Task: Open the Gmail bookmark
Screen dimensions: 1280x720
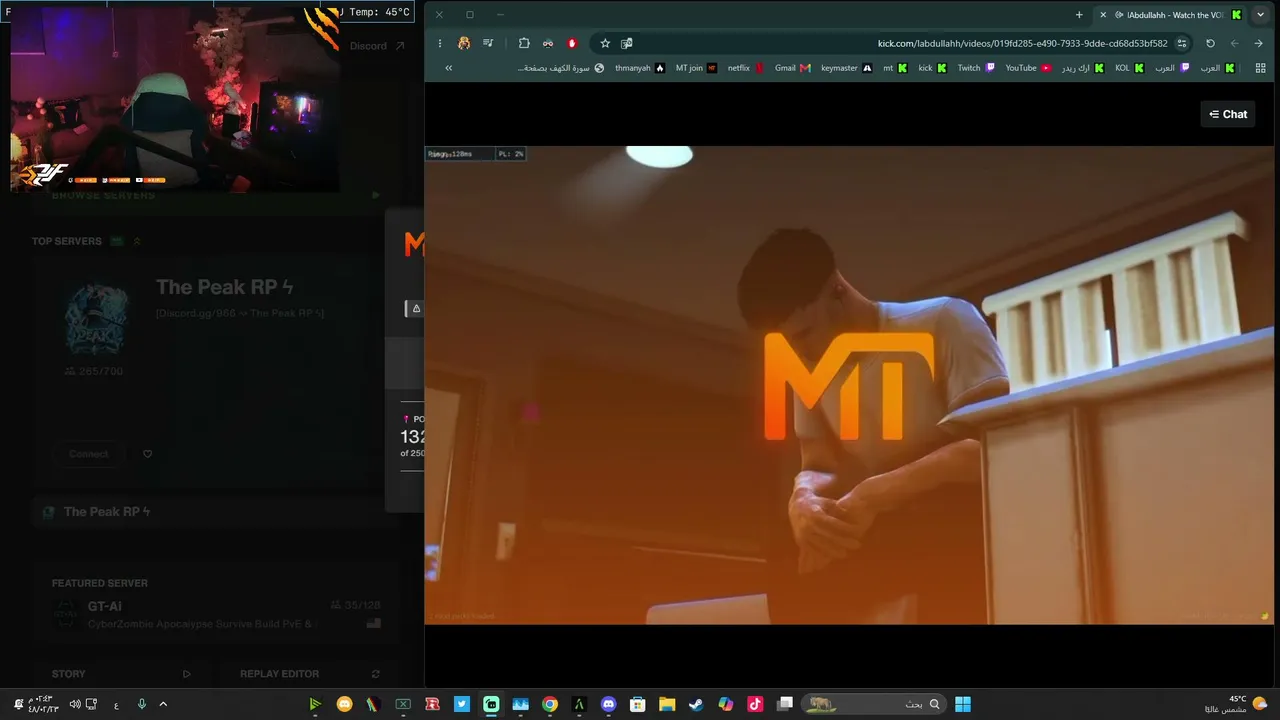Action: pyautogui.click(x=792, y=68)
